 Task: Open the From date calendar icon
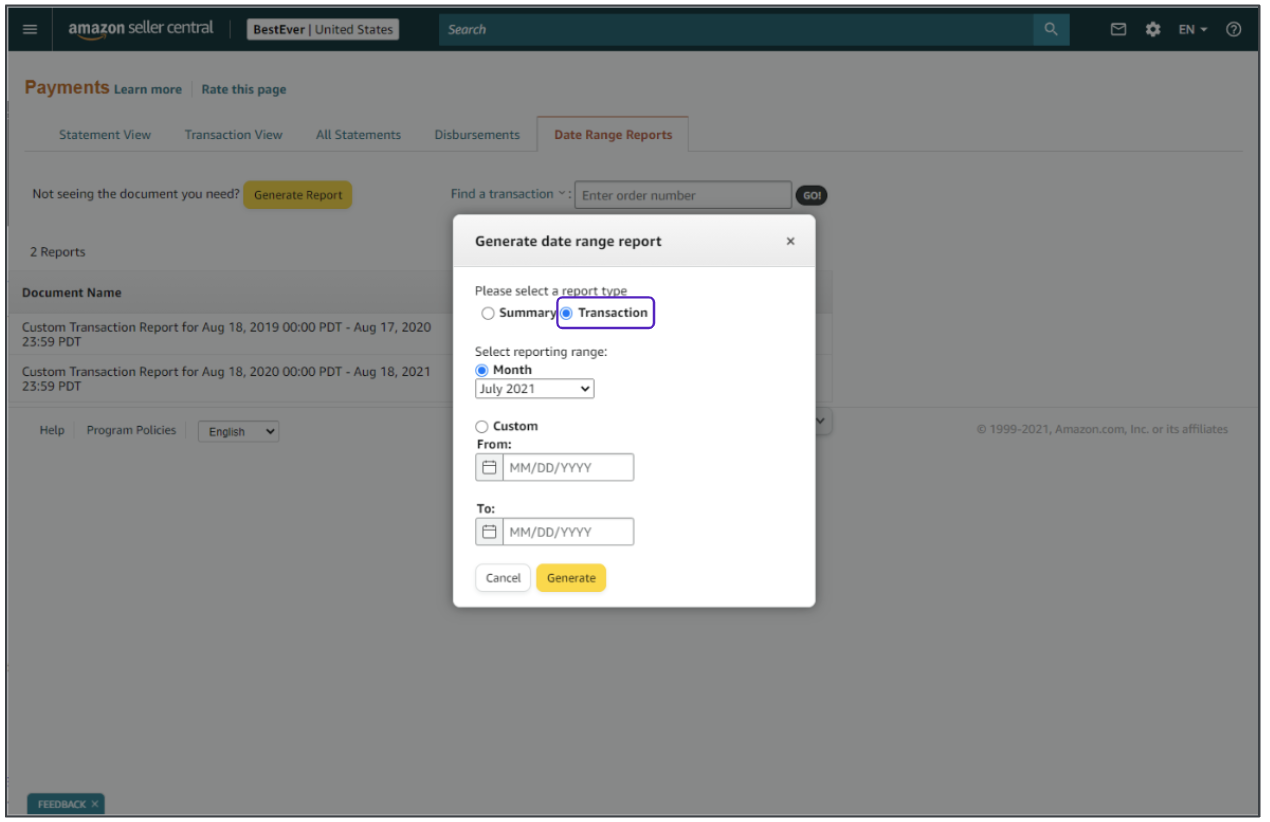[x=489, y=467]
